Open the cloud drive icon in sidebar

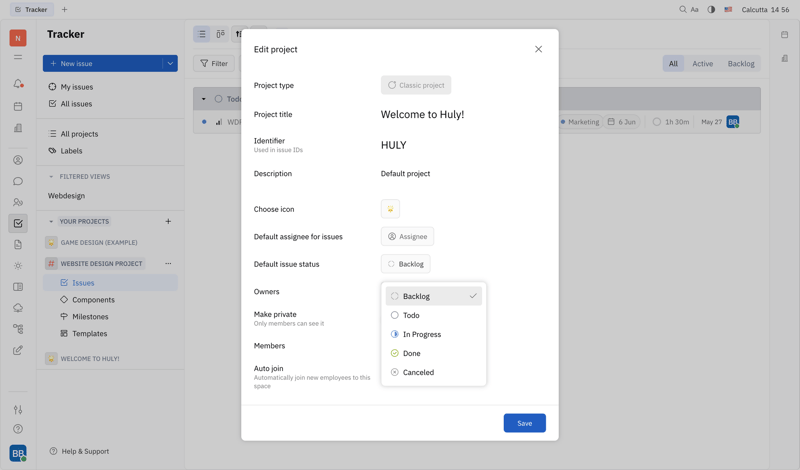[x=18, y=308]
